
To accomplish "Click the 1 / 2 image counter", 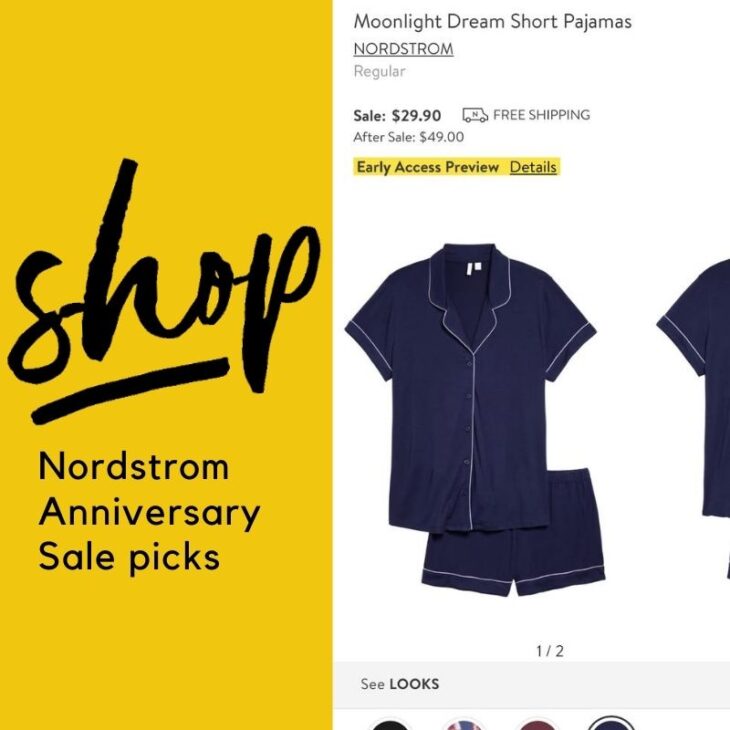I will 550,651.
